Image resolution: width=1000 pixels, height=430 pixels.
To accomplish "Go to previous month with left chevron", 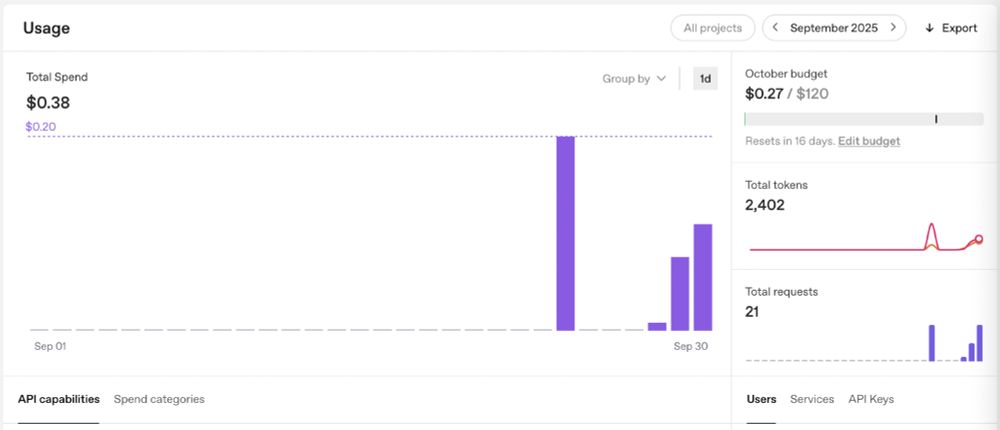I will (x=775, y=27).
